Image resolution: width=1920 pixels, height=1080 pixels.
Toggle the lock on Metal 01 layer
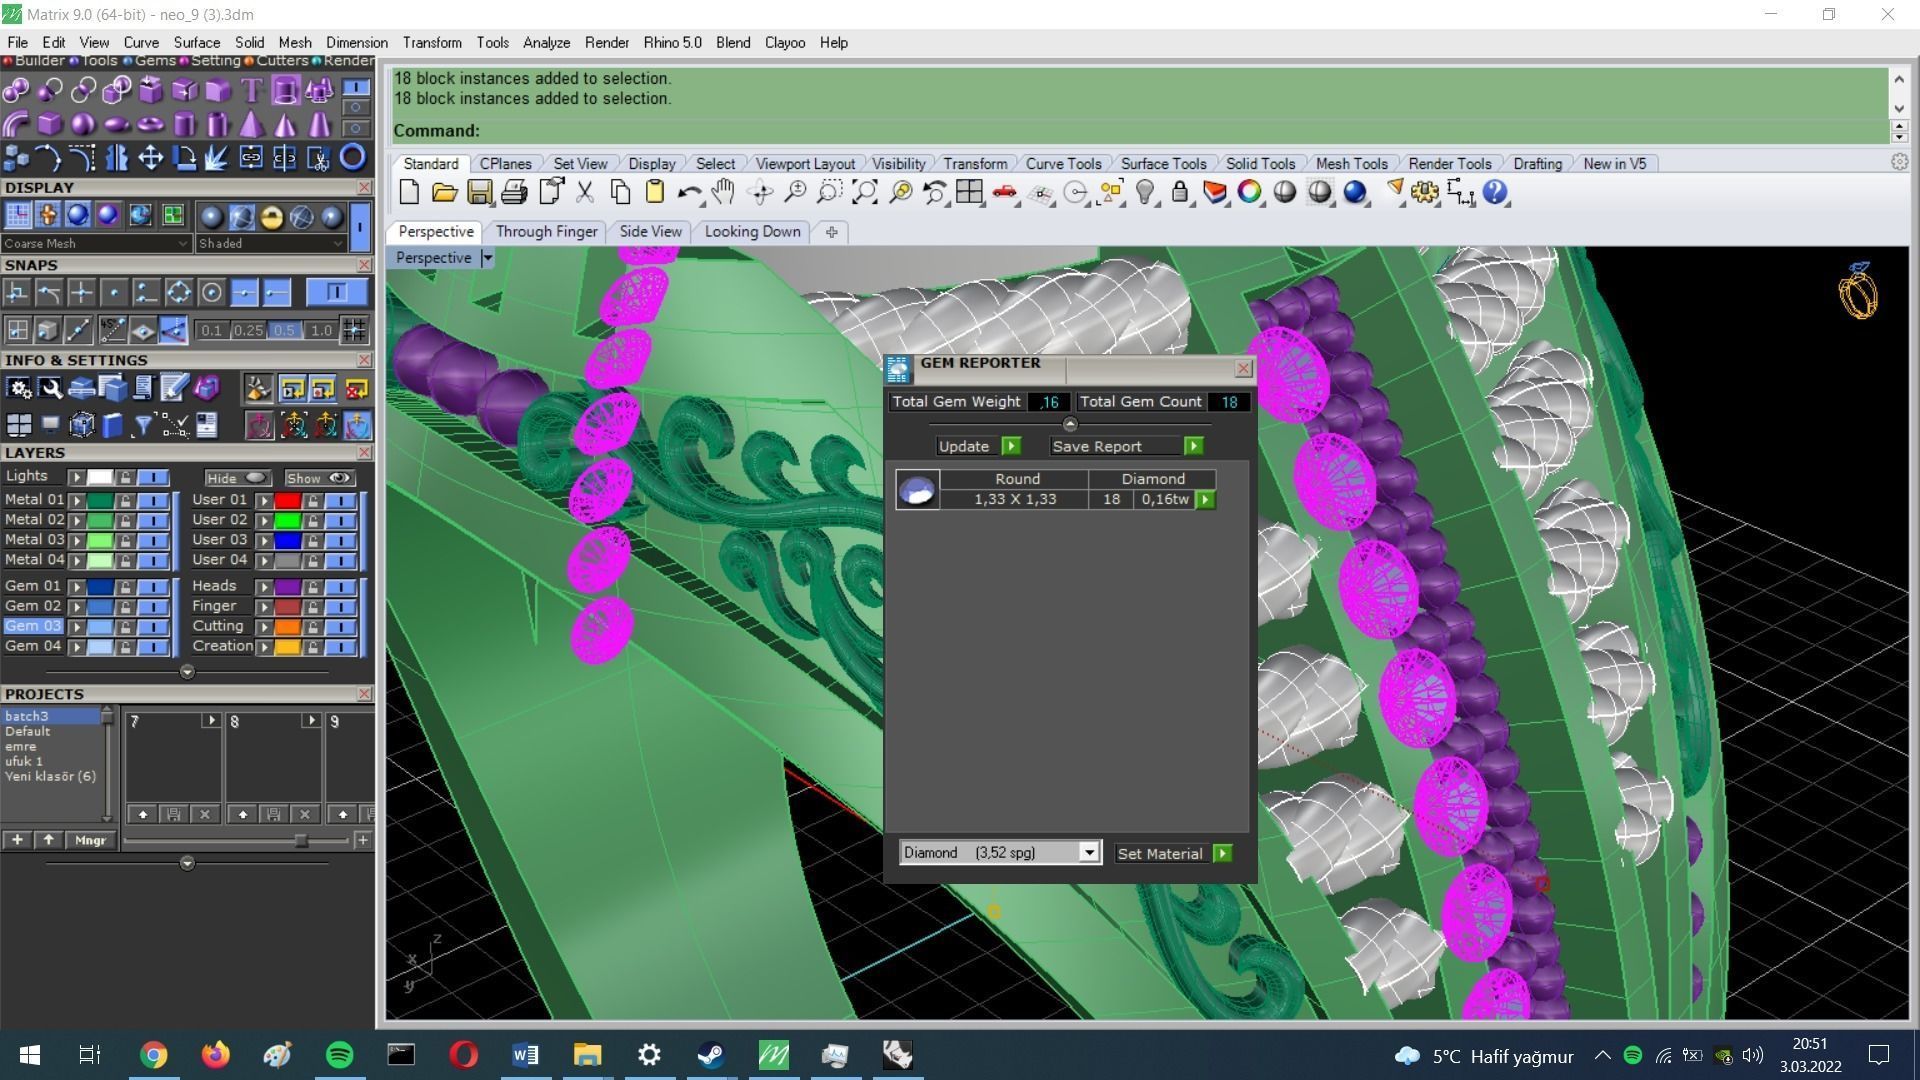[x=125, y=500]
